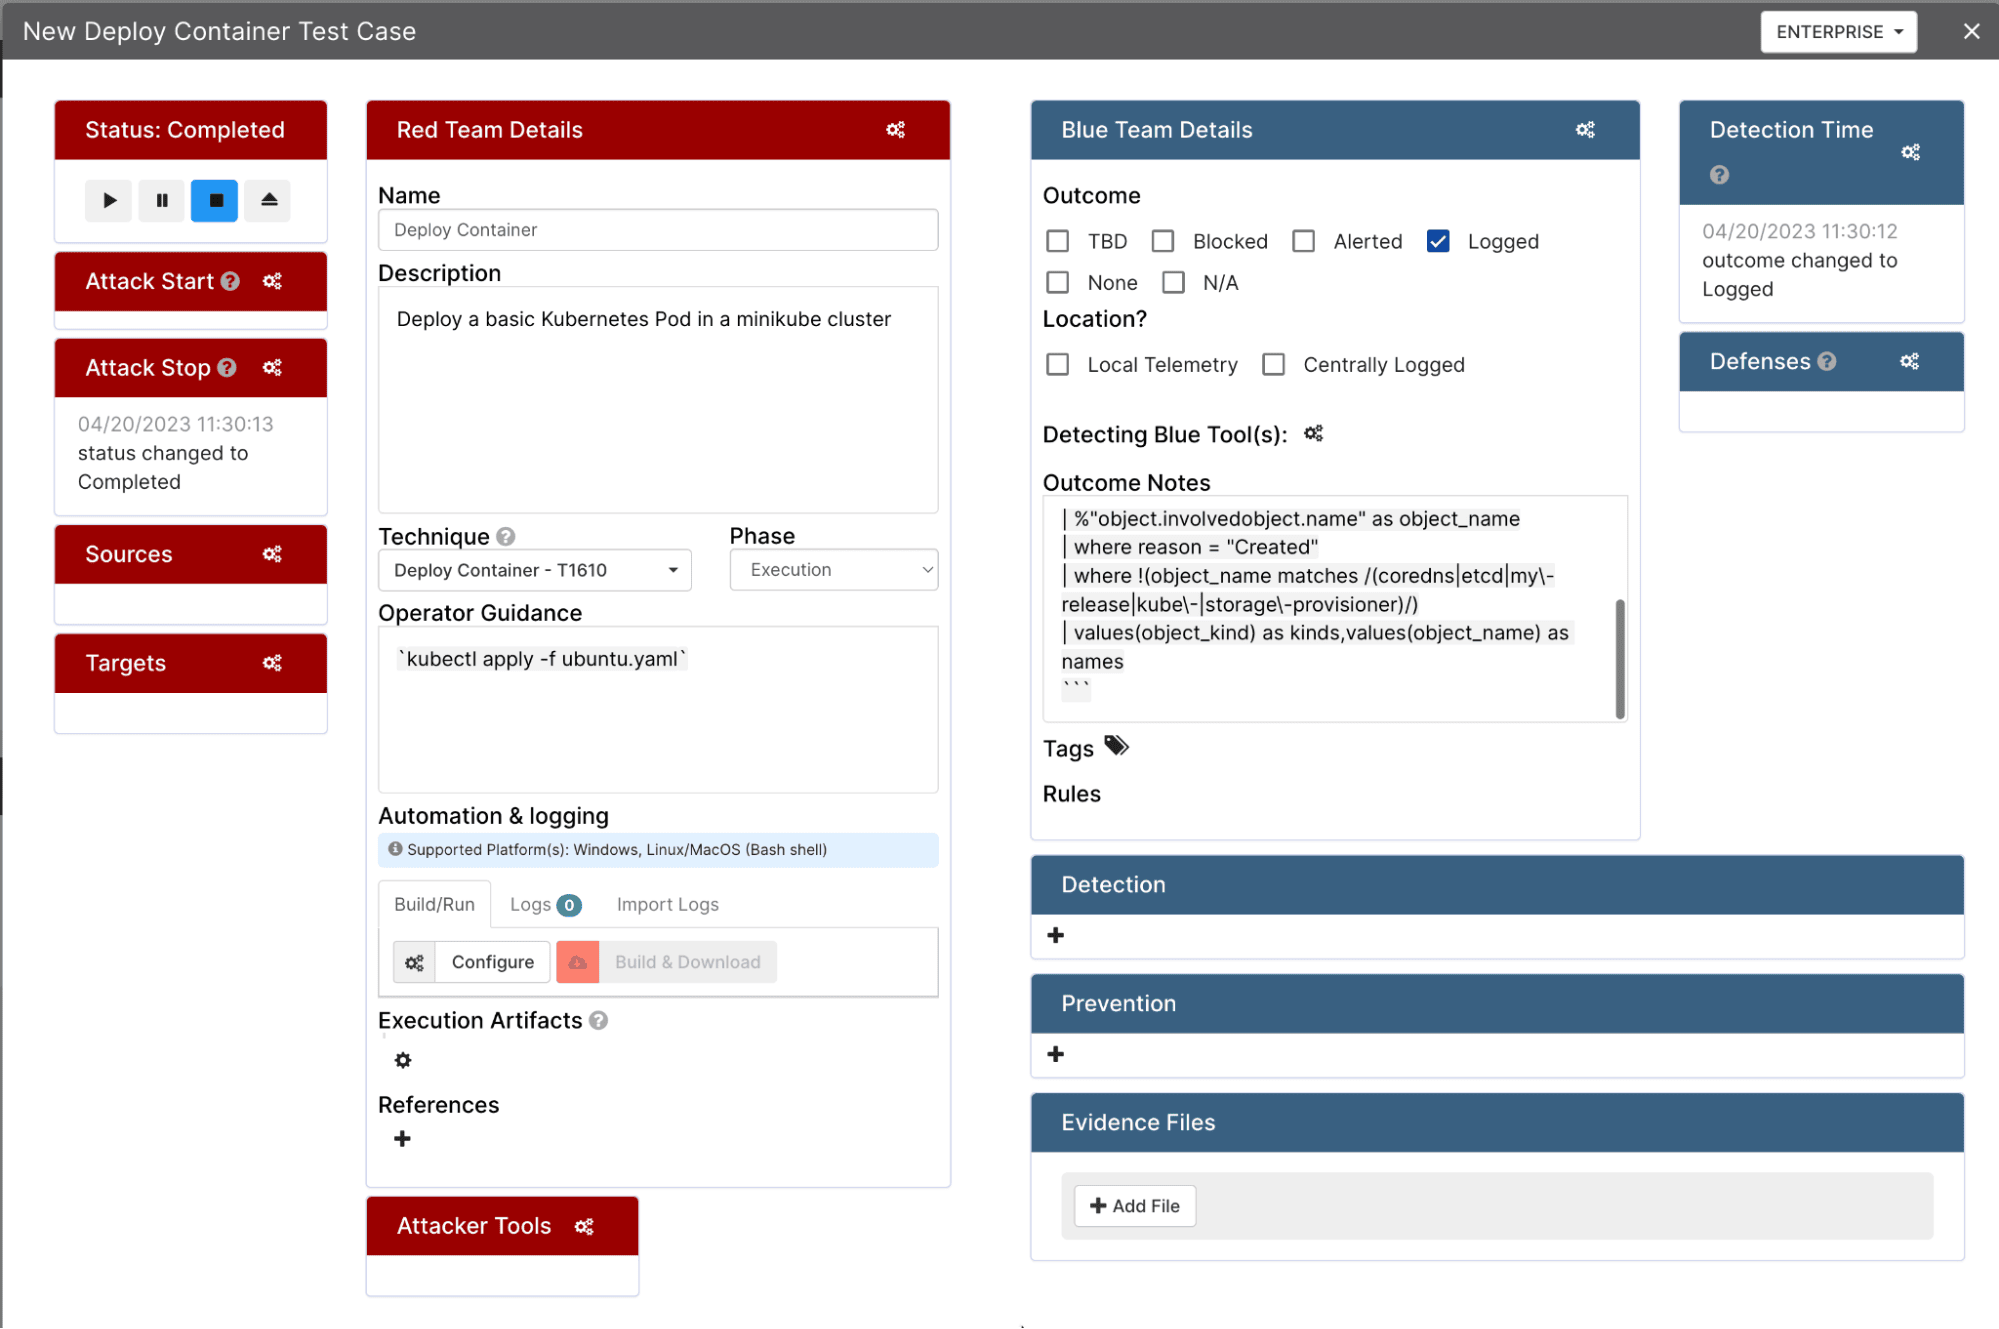Image resolution: width=1999 pixels, height=1329 pixels.
Task: Open Attacker Tools settings gear
Action: pos(584,1225)
